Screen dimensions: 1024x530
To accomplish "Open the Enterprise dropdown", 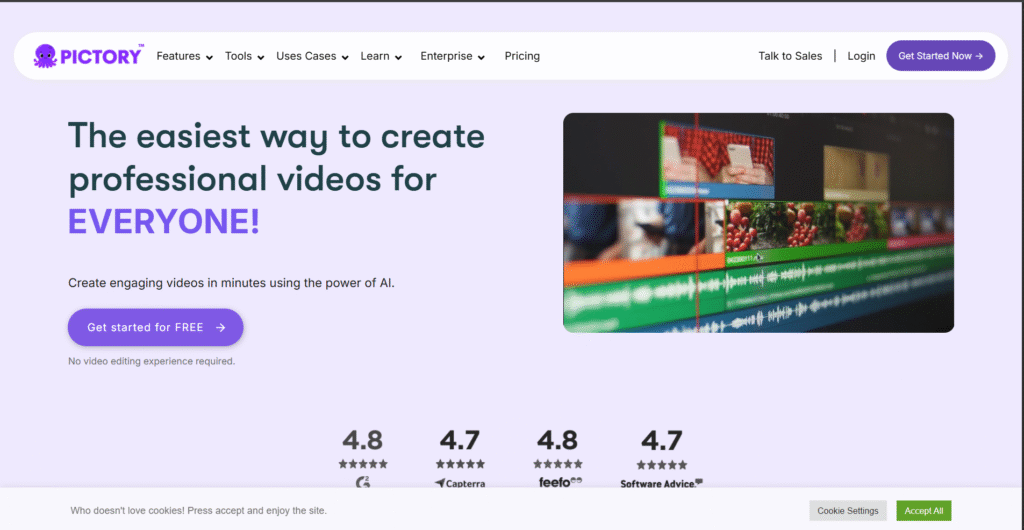I will click(453, 56).
